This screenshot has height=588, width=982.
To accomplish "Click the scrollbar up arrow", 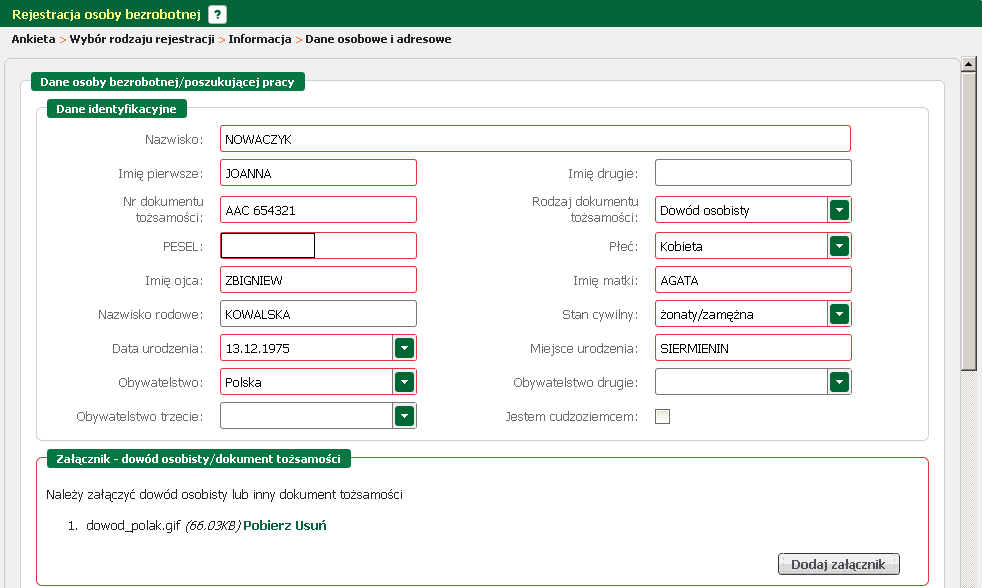I will (969, 63).
